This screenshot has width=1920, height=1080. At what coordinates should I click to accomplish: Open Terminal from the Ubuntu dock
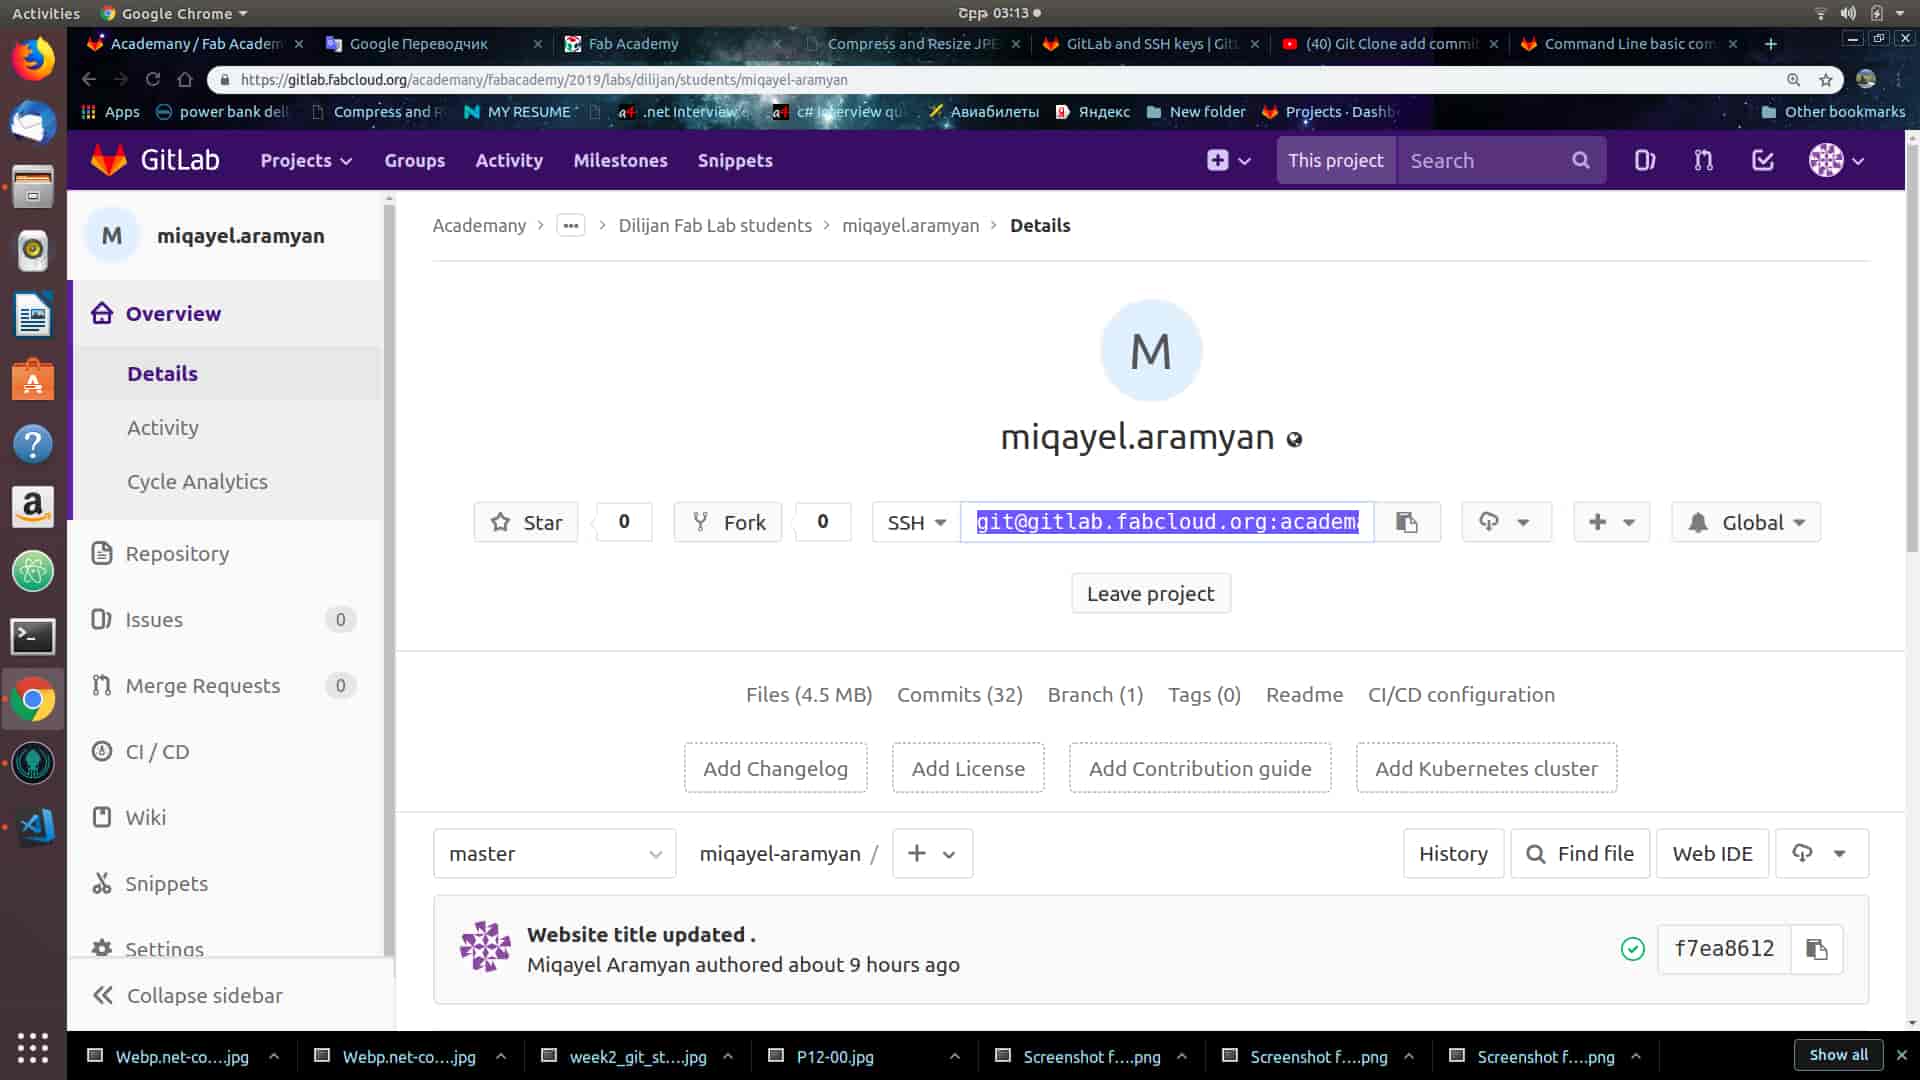[x=33, y=636]
